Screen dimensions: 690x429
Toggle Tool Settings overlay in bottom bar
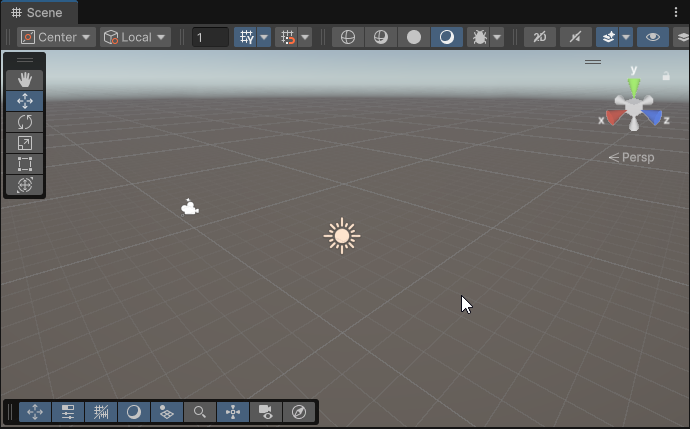pos(68,412)
